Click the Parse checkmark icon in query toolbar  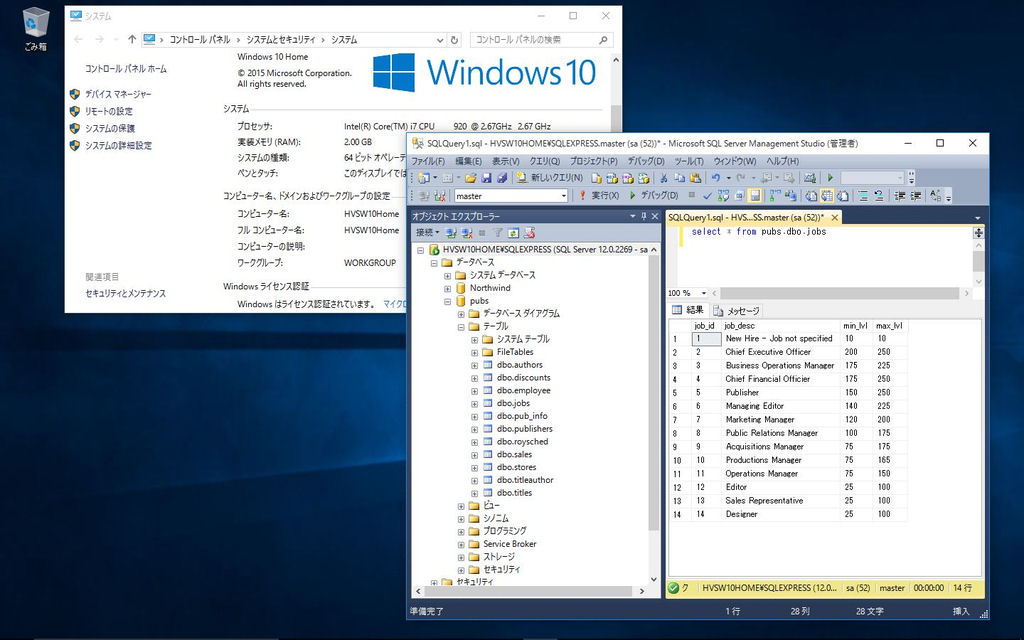pyautogui.click(x=707, y=195)
